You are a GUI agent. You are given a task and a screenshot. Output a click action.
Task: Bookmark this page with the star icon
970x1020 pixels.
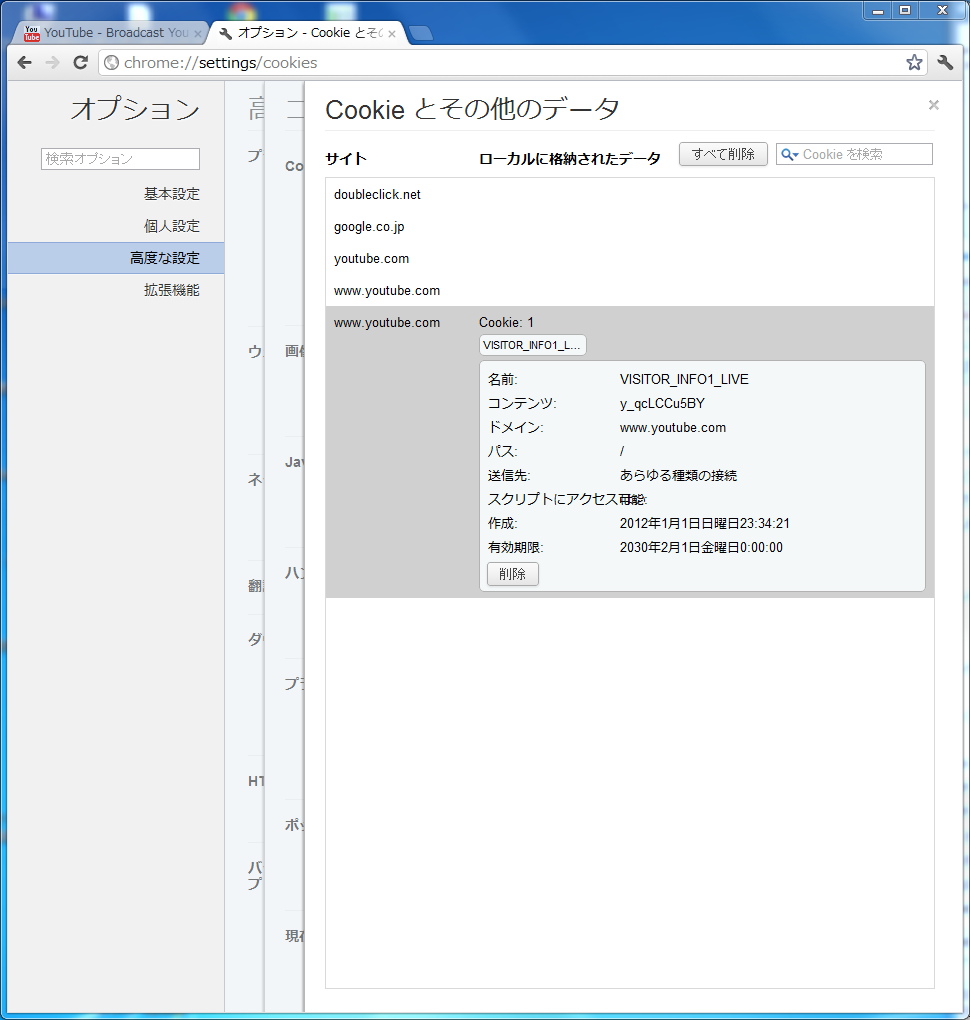914,62
